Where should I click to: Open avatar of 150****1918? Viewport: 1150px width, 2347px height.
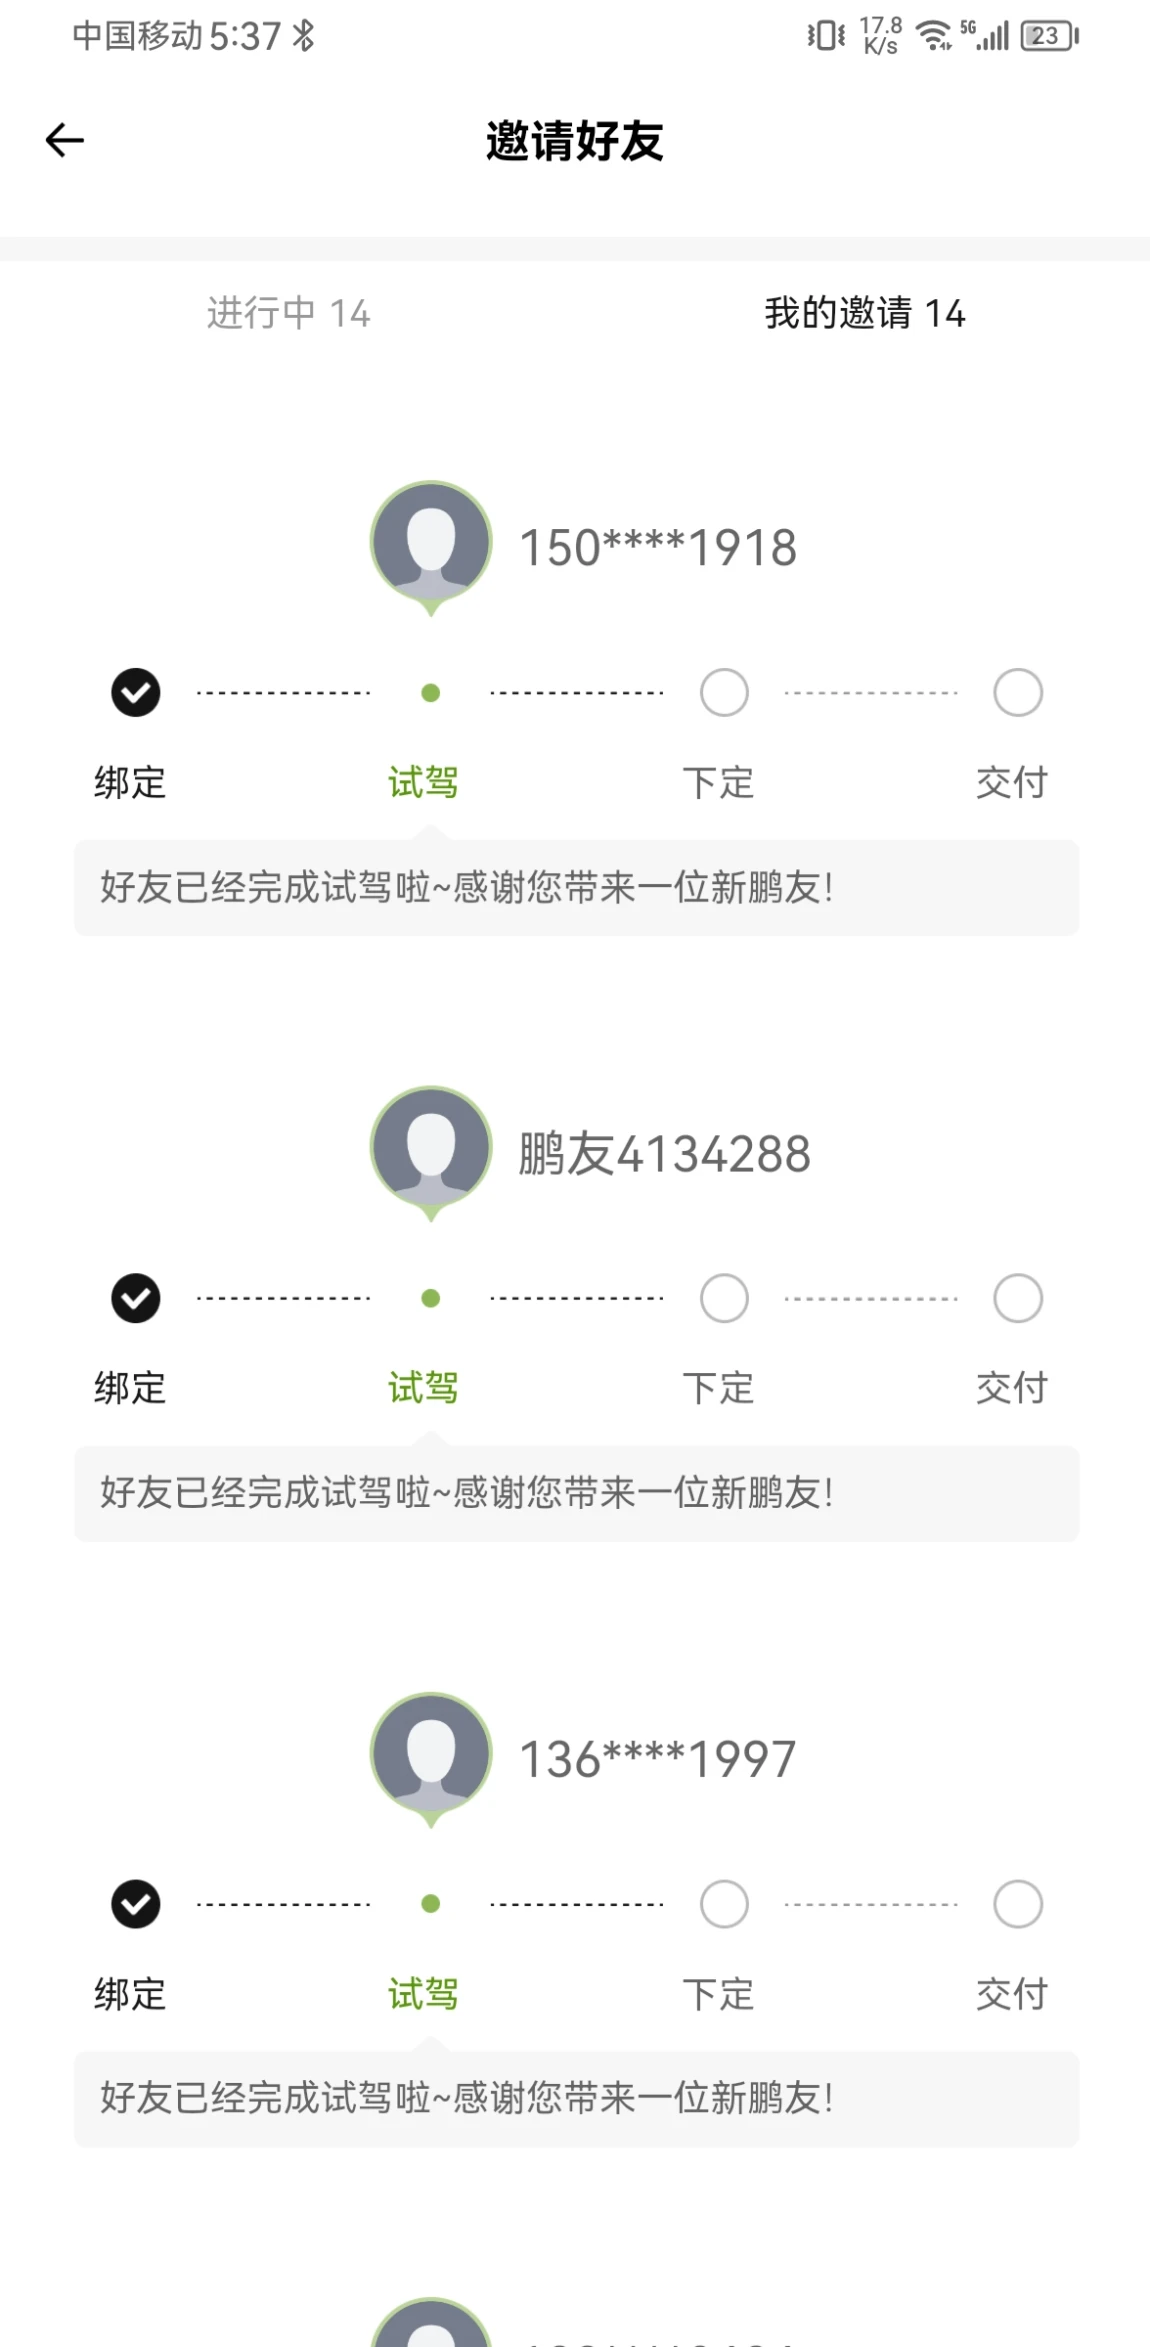pyautogui.click(x=431, y=546)
